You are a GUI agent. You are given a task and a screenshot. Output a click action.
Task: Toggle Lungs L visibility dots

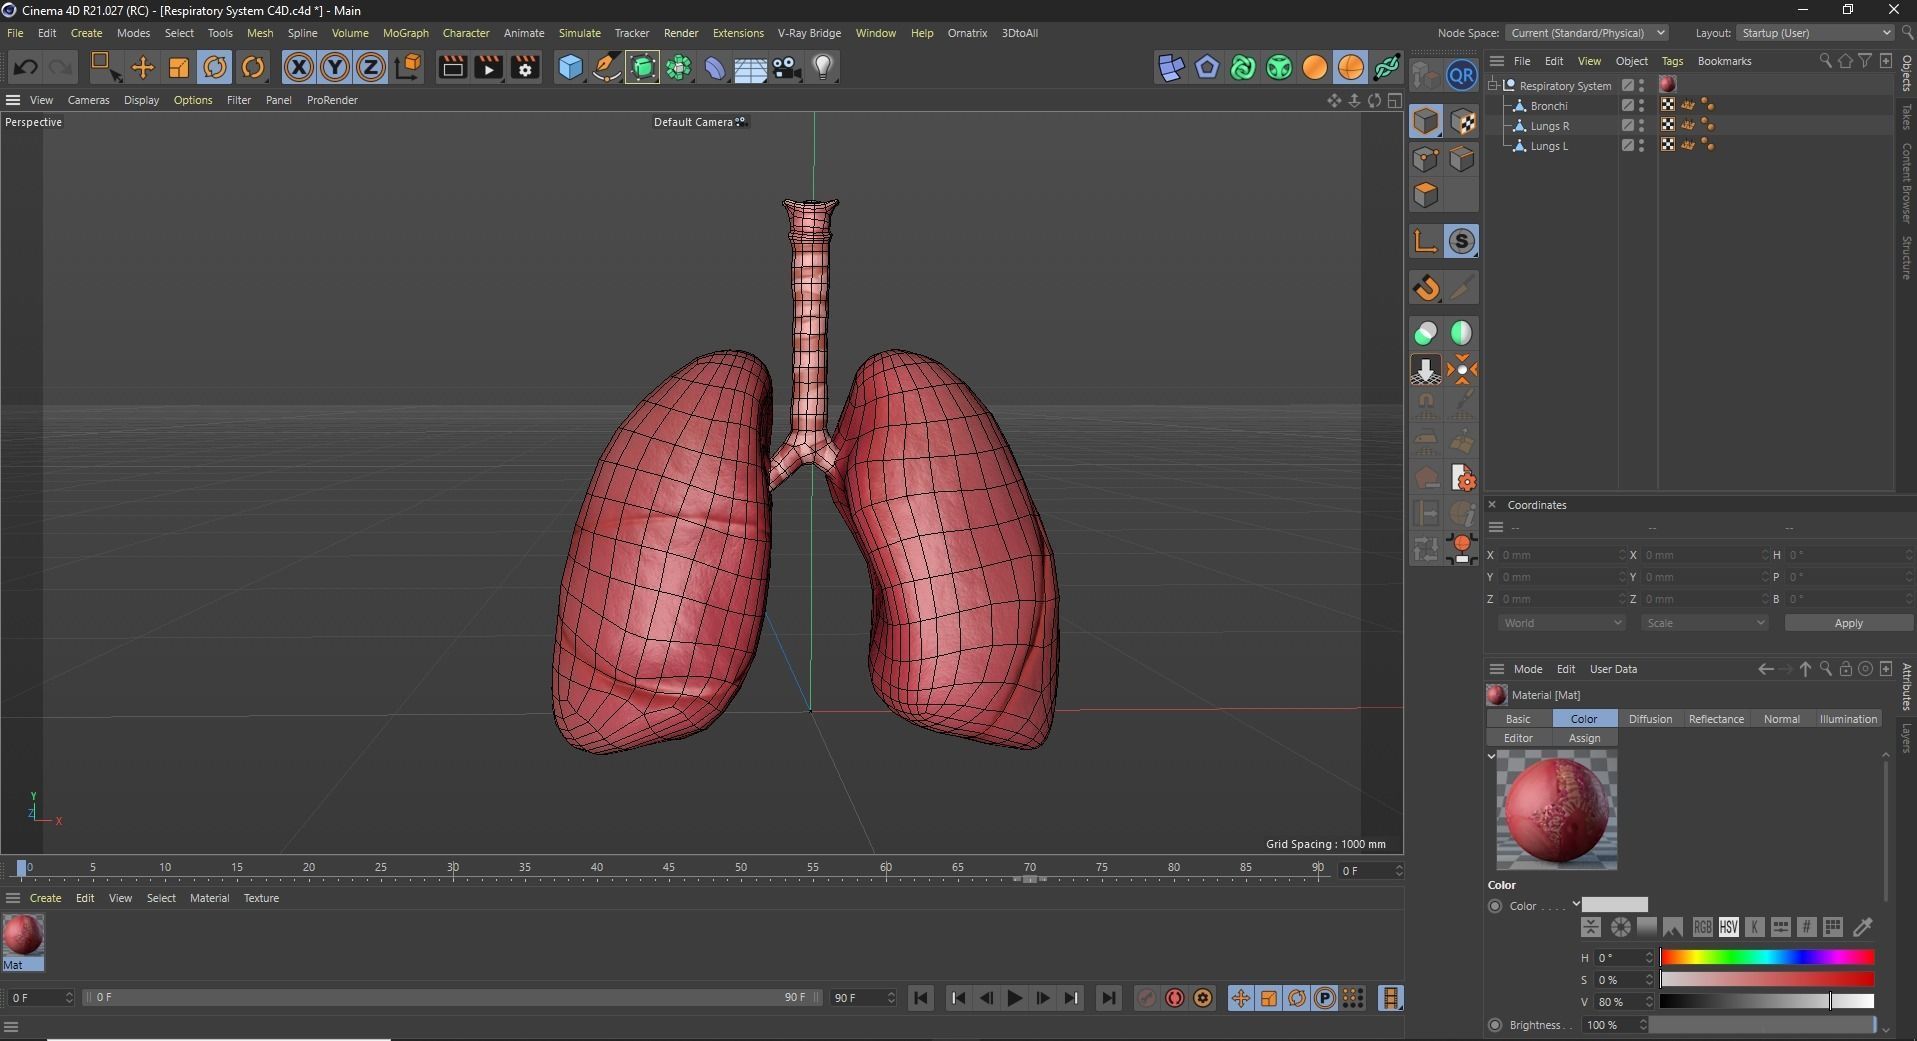pyautogui.click(x=1642, y=145)
